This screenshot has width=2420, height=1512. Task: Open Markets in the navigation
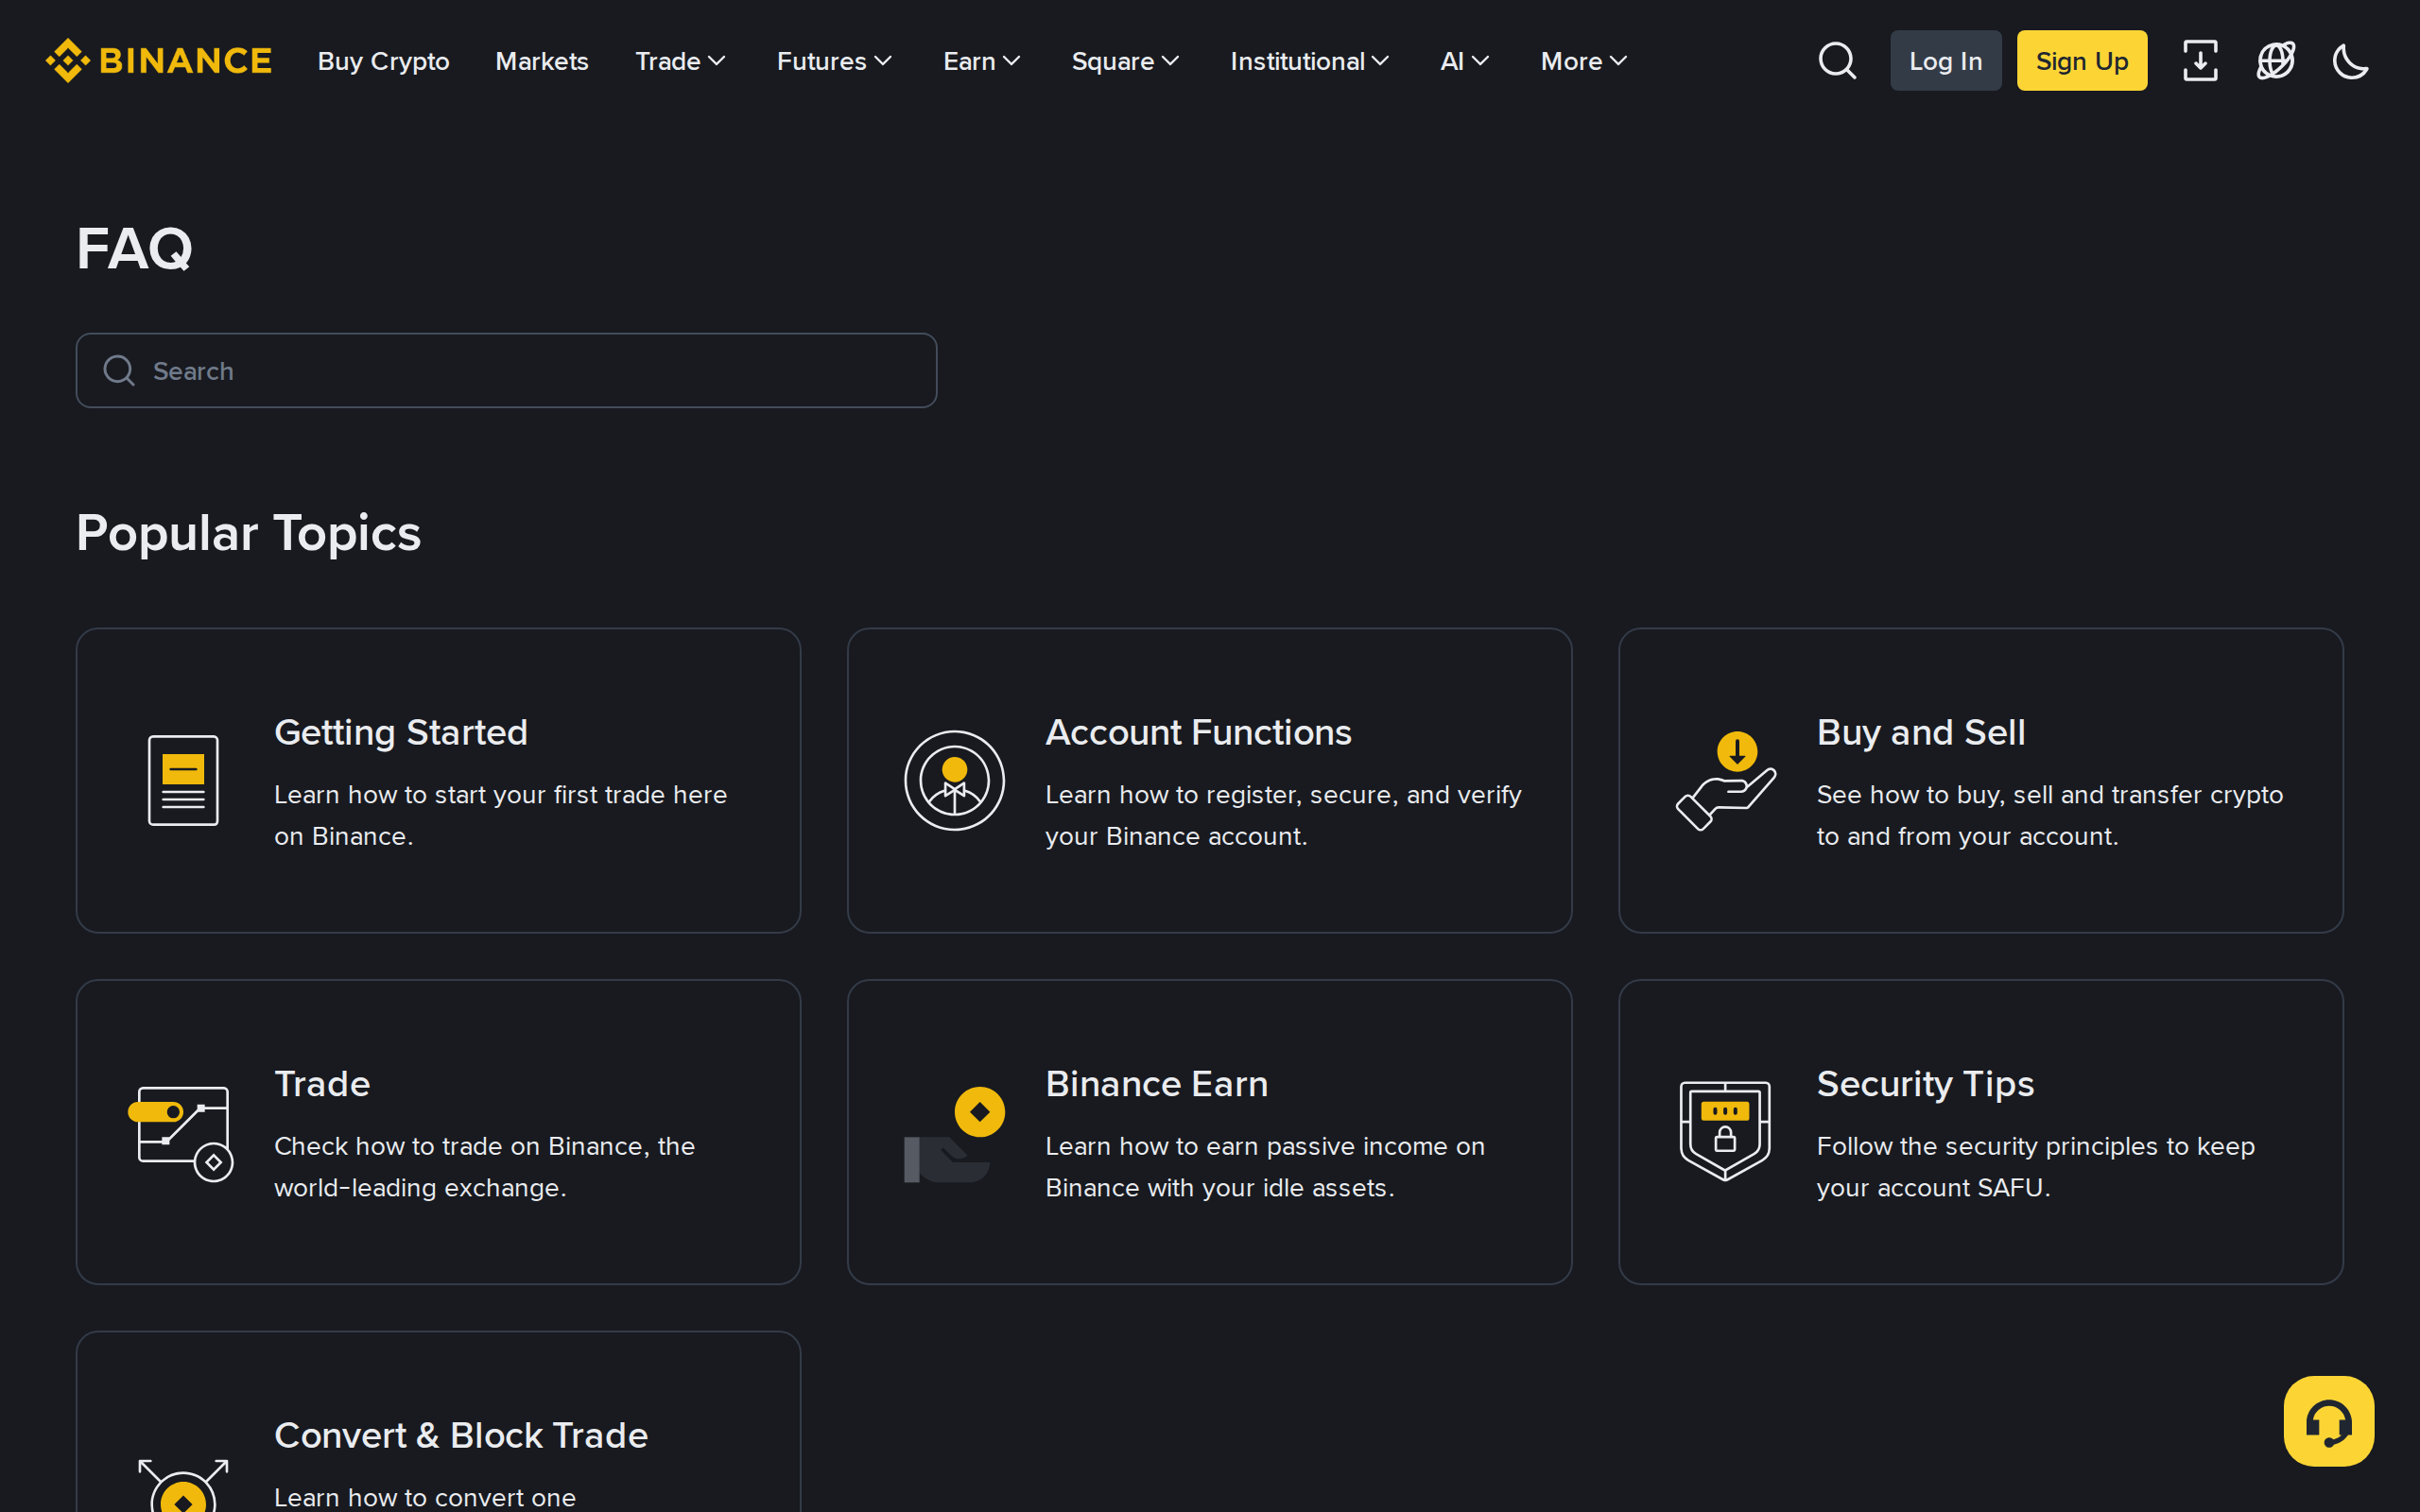coord(542,61)
